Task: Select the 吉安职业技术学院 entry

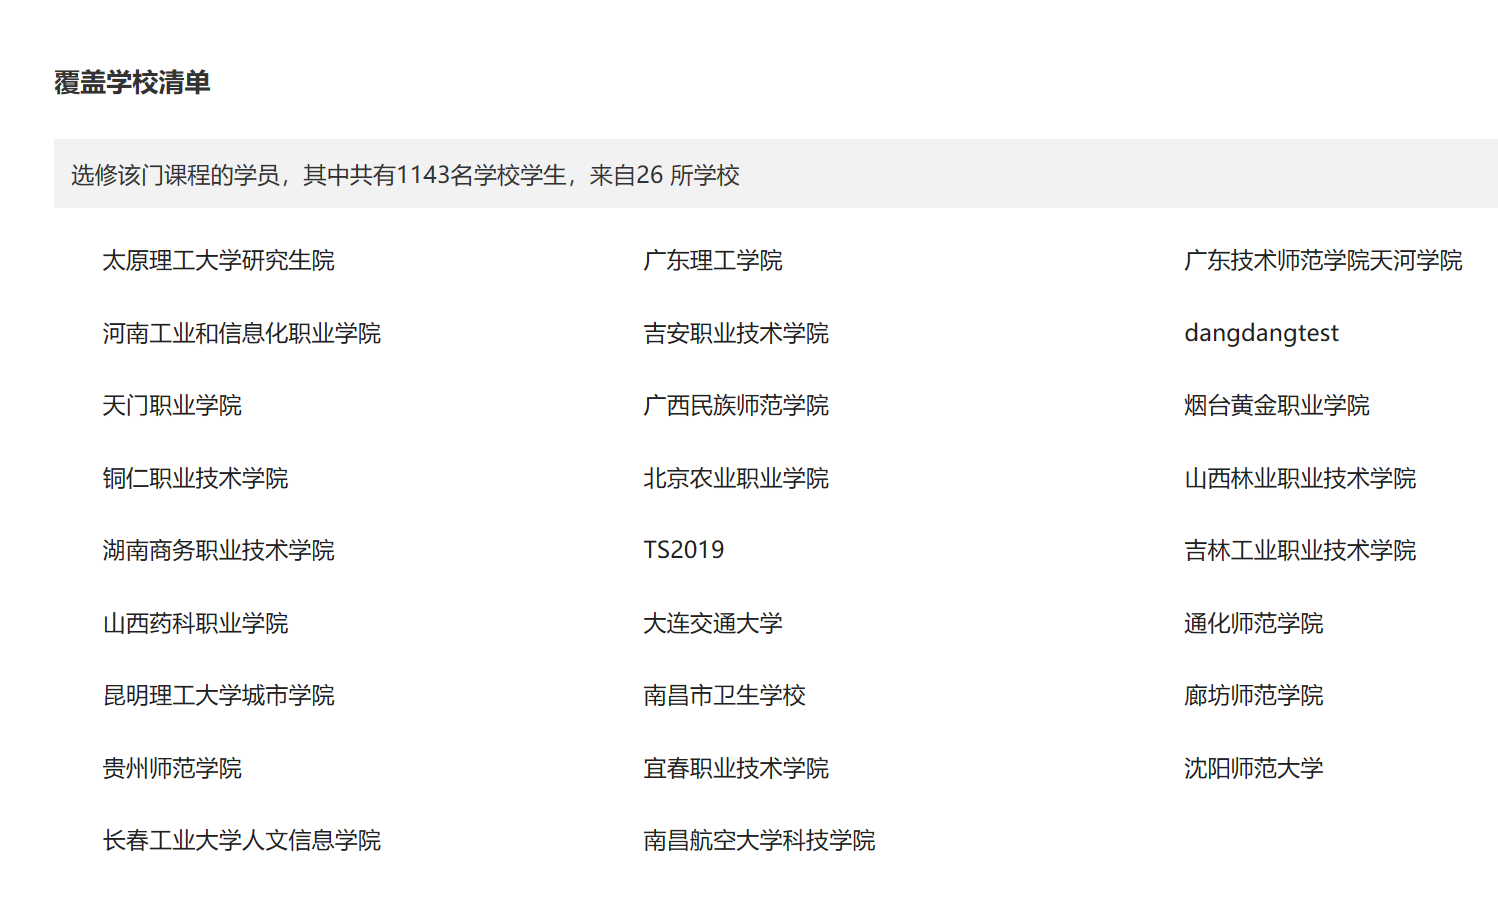Action: coord(735,334)
